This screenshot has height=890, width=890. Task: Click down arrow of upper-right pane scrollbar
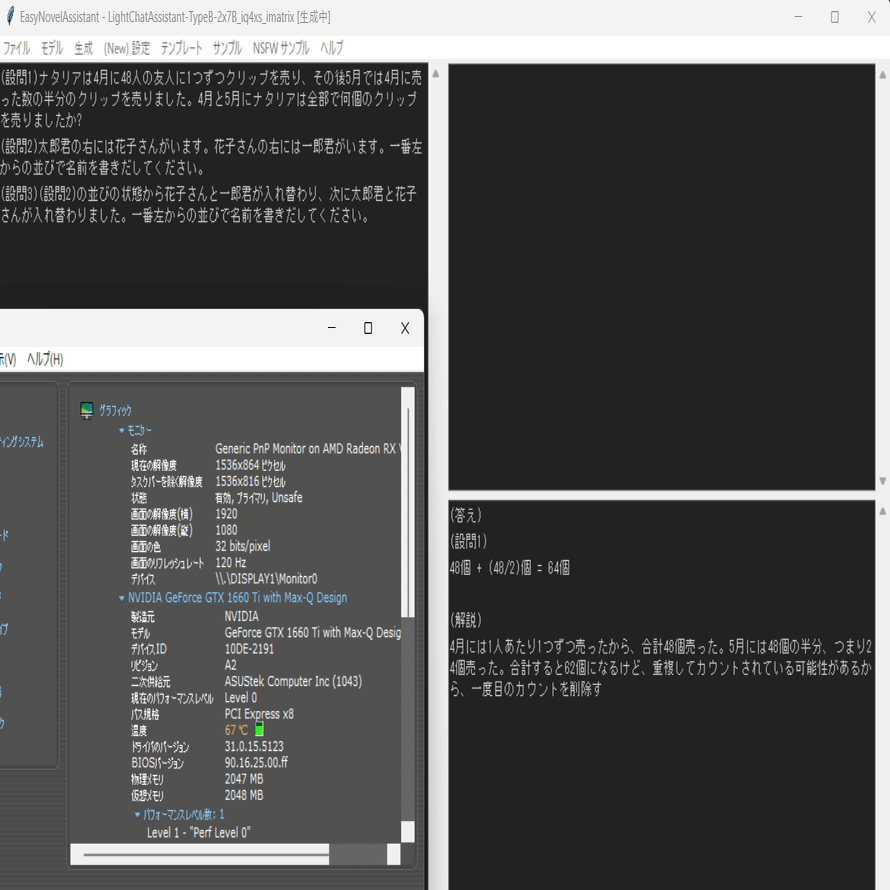[883, 481]
